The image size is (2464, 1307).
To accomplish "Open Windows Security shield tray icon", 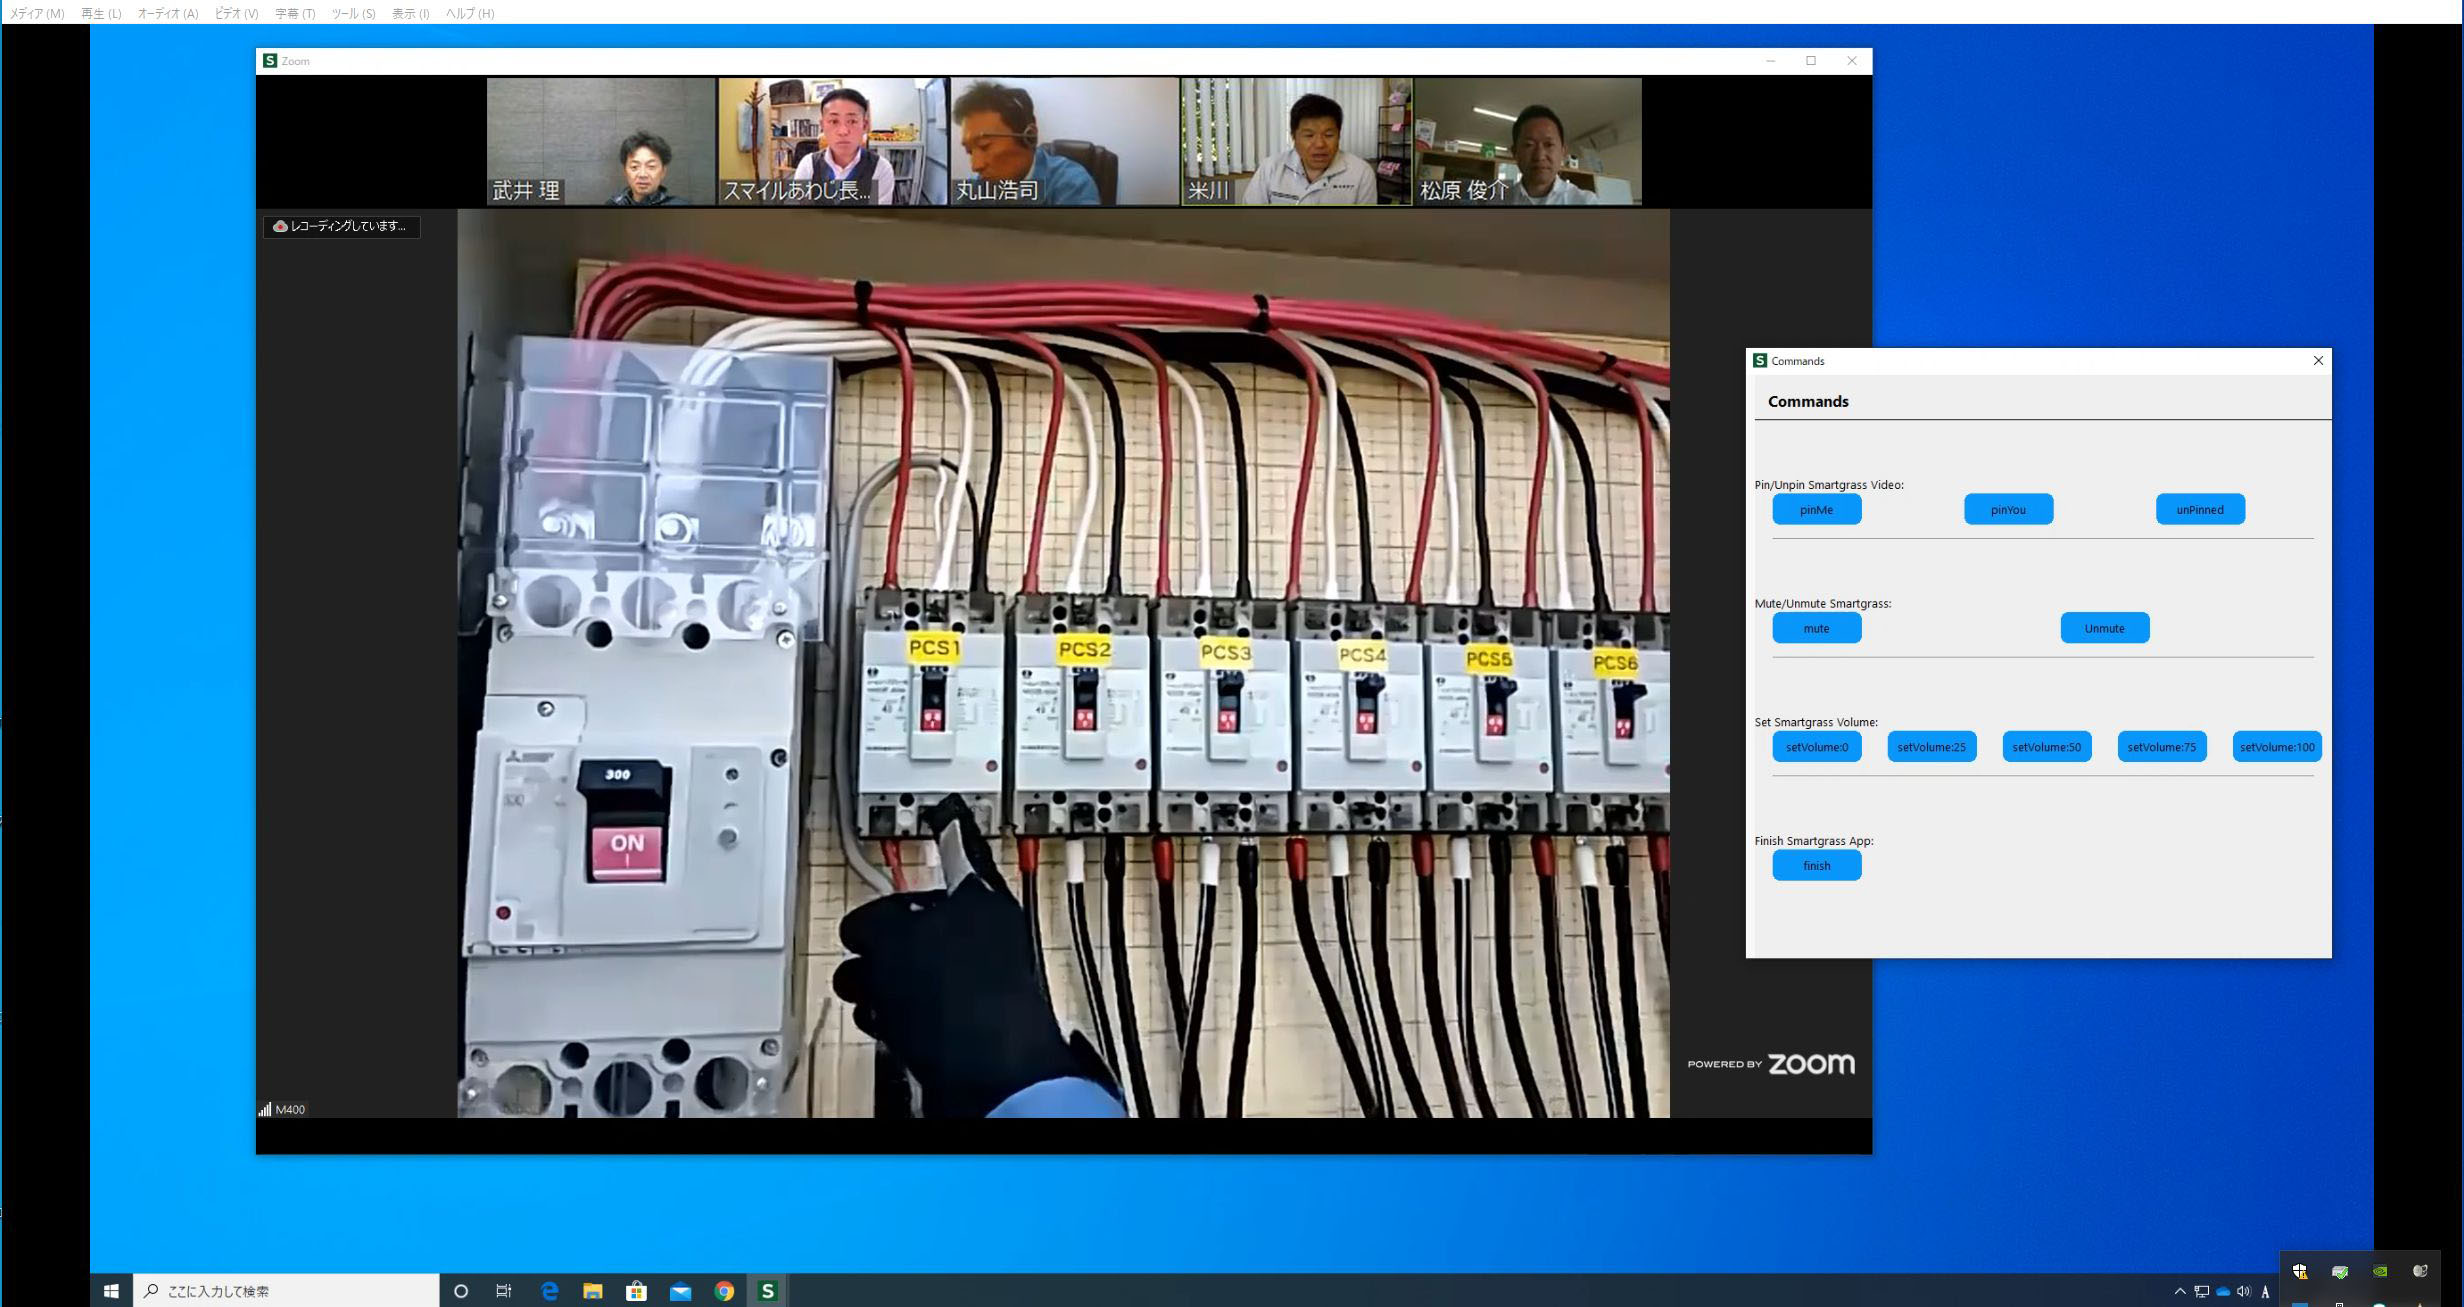I will pos(2300,1272).
